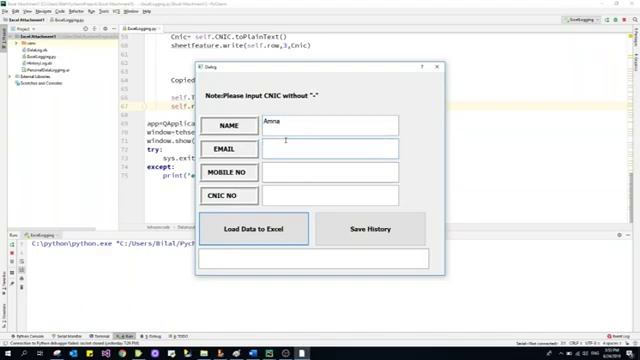Screen dimensions: 640x360
Task: Focus the CNIC NO text field
Action: [330, 196]
